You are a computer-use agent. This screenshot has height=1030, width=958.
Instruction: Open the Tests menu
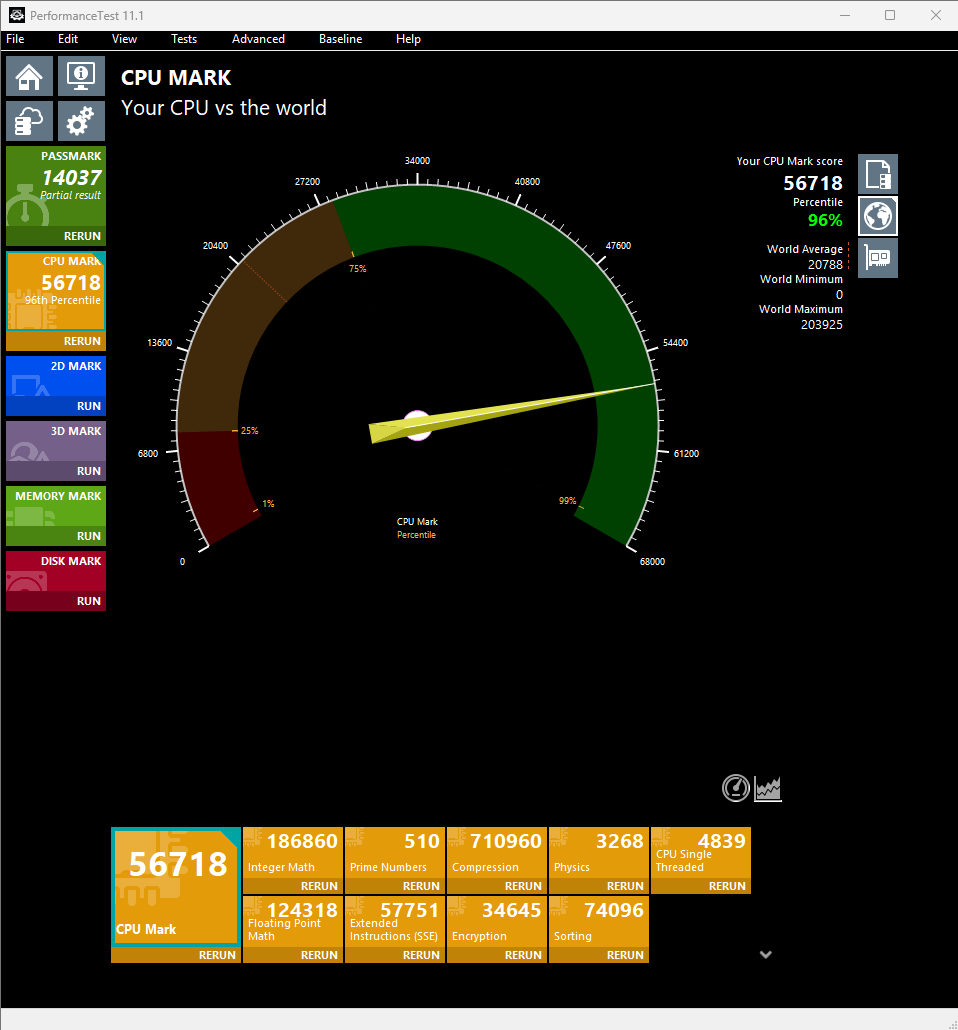[184, 39]
